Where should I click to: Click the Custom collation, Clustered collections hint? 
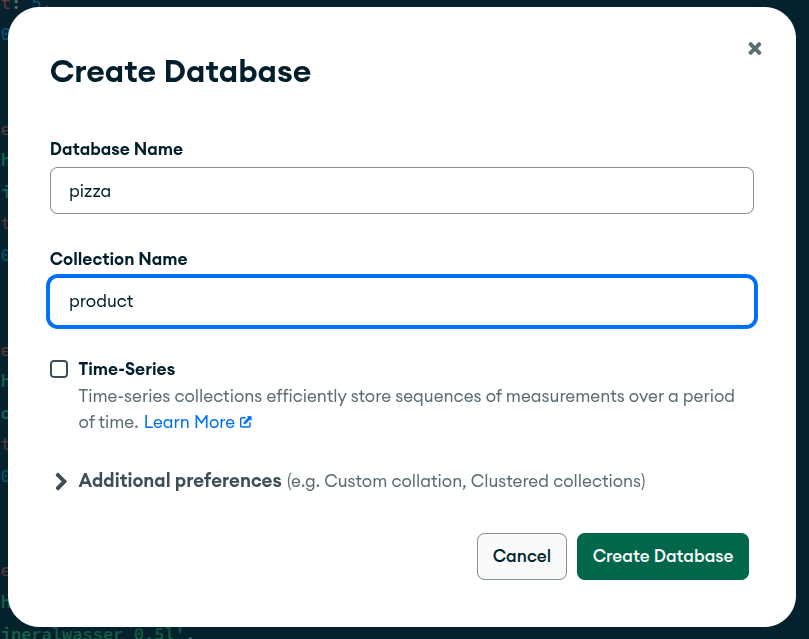tap(466, 482)
